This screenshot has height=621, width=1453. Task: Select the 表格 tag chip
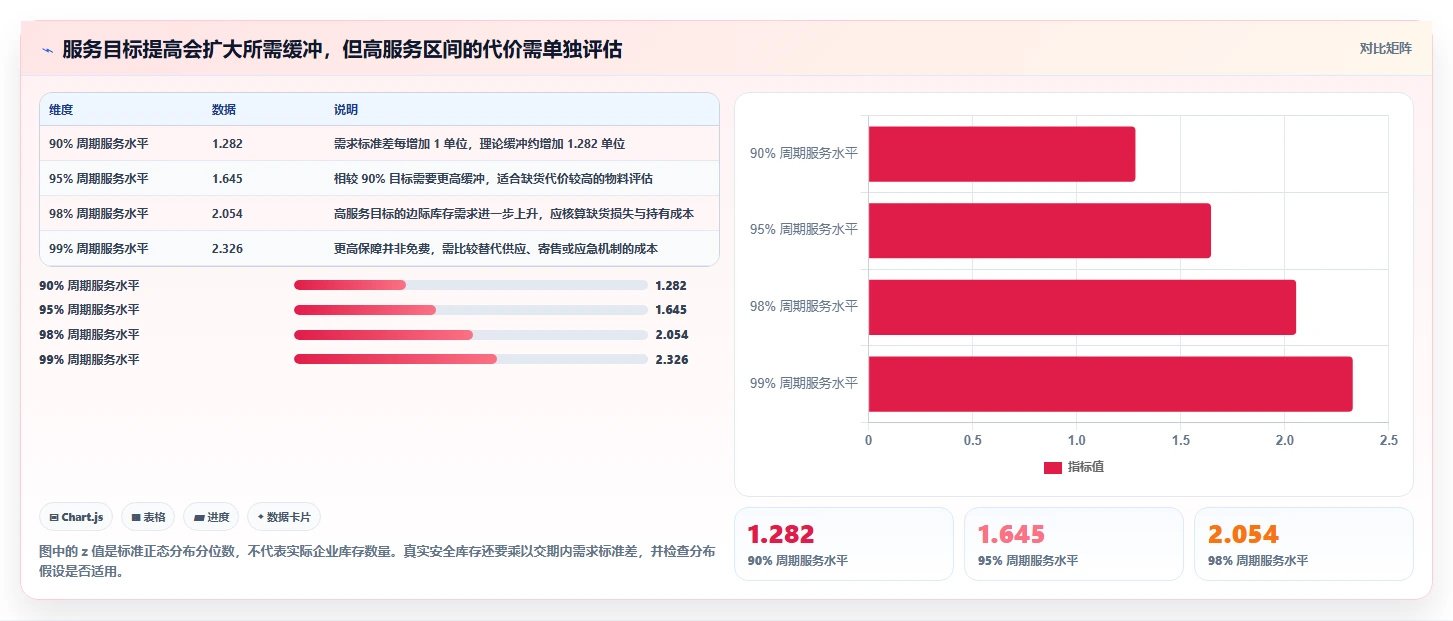(148, 517)
